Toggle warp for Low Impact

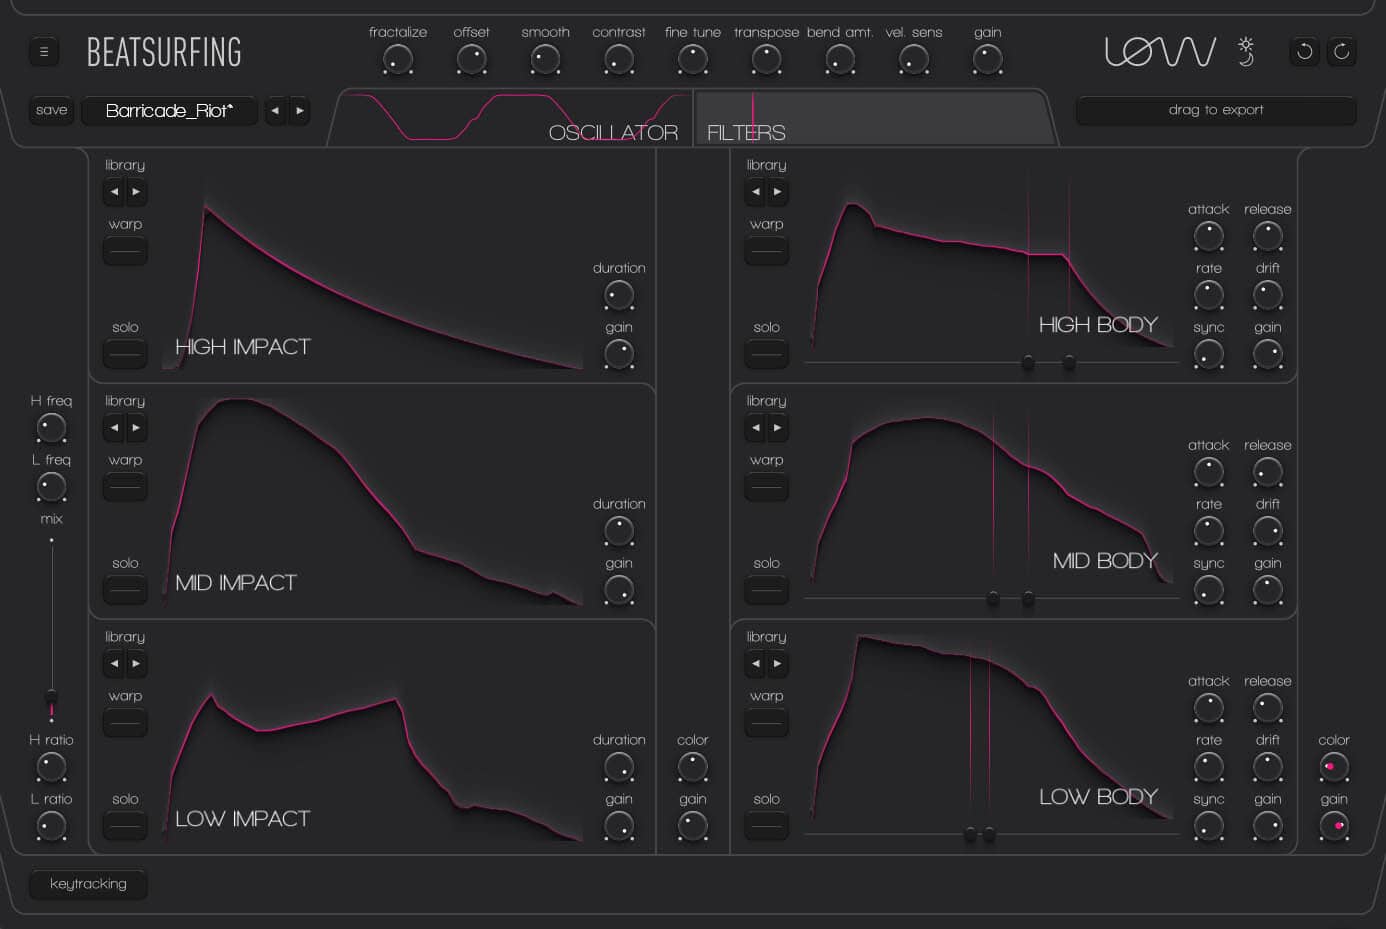pyautogui.click(x=125, y=723)
